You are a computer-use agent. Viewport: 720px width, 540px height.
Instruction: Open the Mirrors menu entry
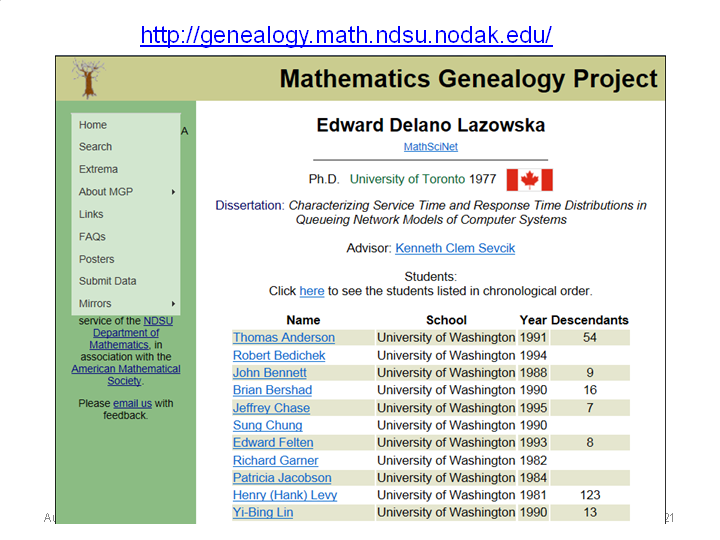pyautogui.click(x=95, y=304)
